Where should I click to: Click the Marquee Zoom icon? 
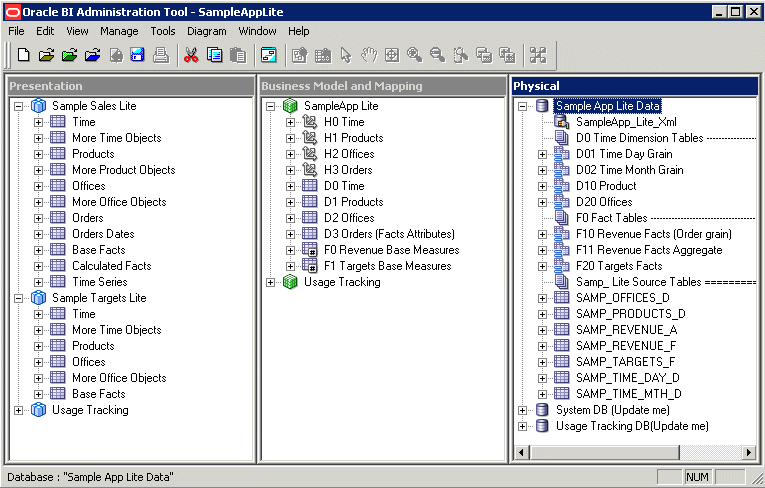click(x=461, y=55)
